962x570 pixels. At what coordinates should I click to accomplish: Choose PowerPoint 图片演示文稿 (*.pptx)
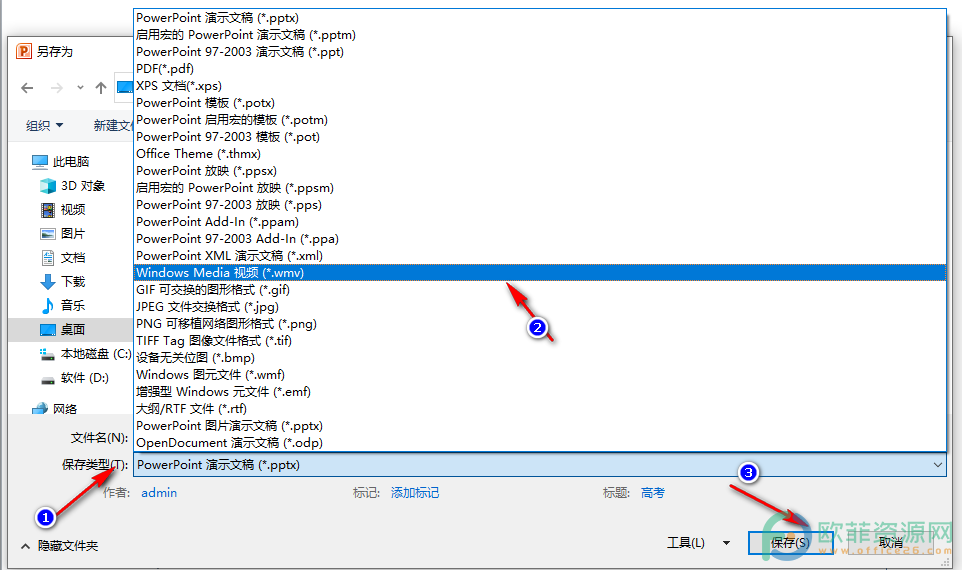[x=540, y=426]
